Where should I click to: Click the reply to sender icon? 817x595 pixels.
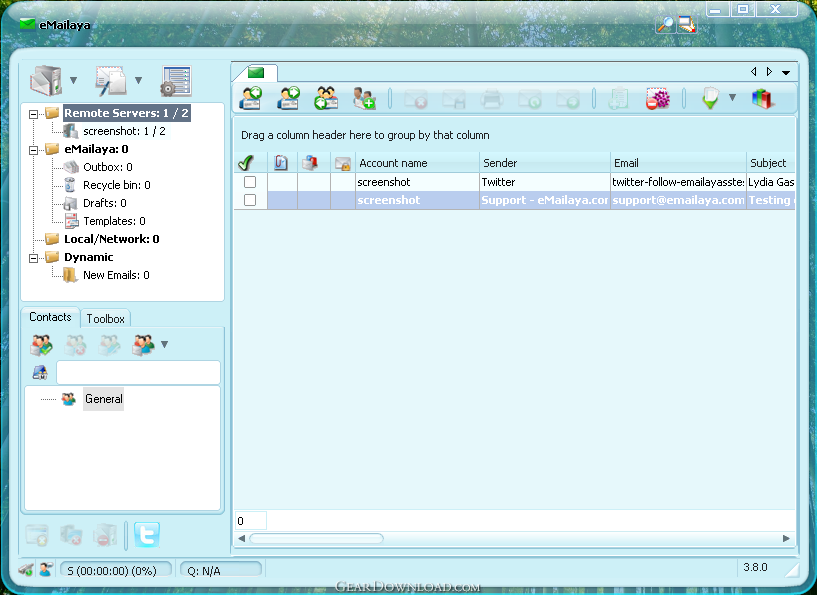(251, 98)
